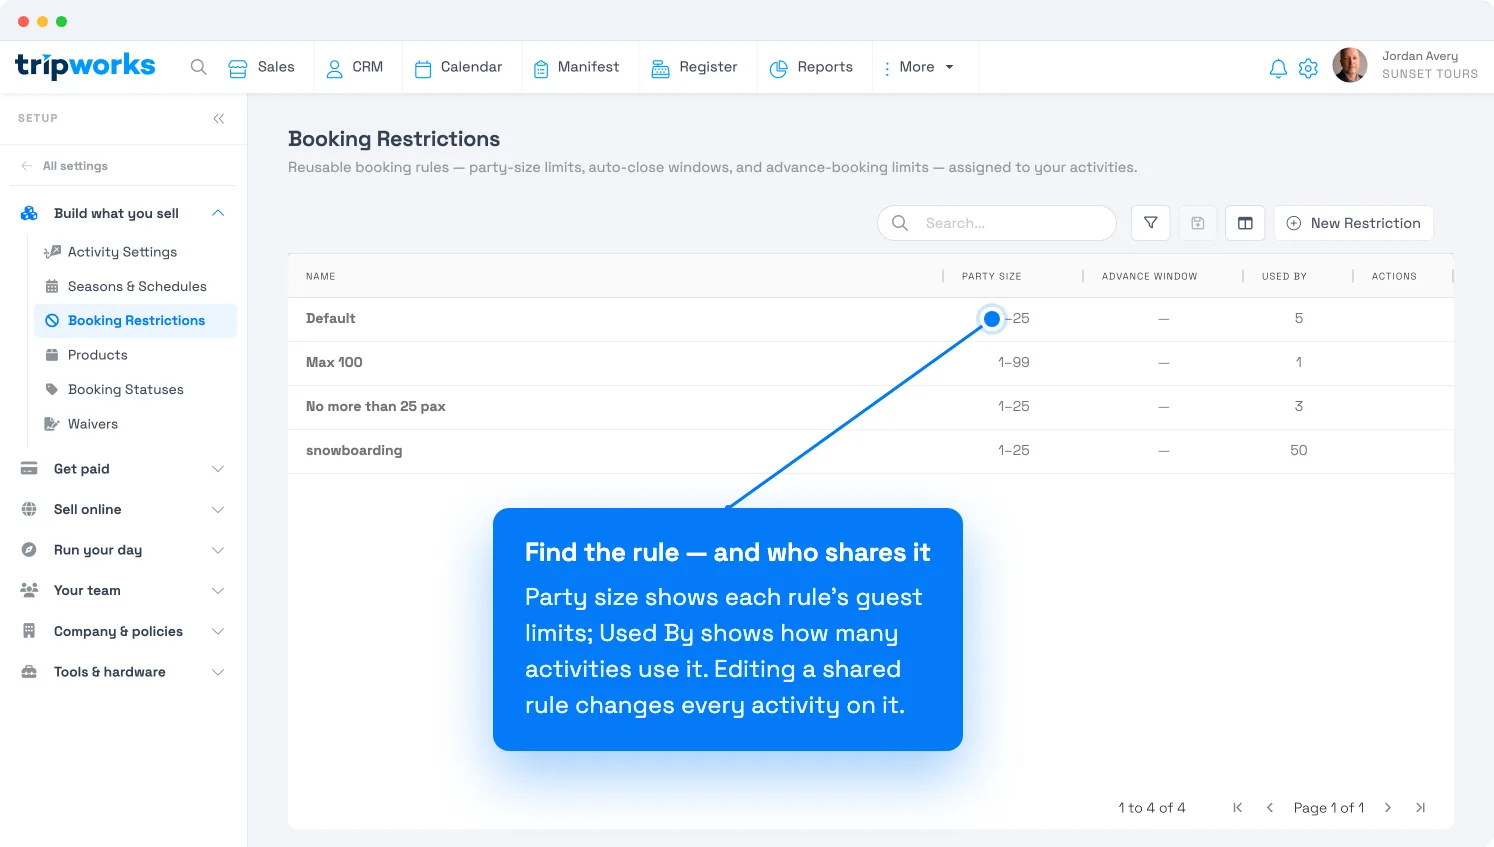Open Seasons & Schedules
Screen dimensions: 1494x847
tap(137, 286)
